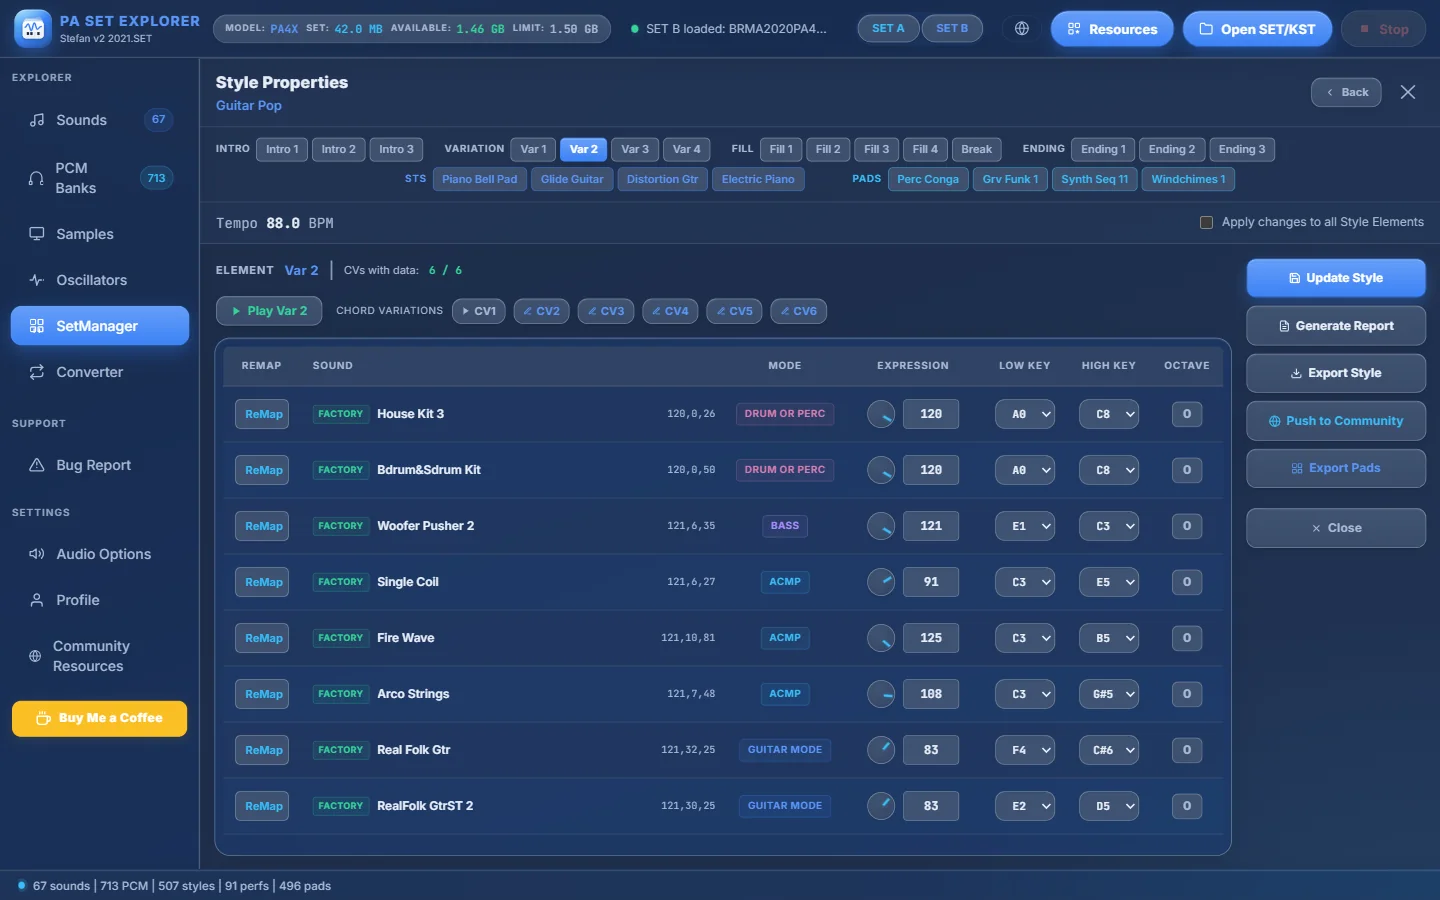Open High Key dropdown for Arco Strings
1440x900 pixels.
[x=1109, y=694]
